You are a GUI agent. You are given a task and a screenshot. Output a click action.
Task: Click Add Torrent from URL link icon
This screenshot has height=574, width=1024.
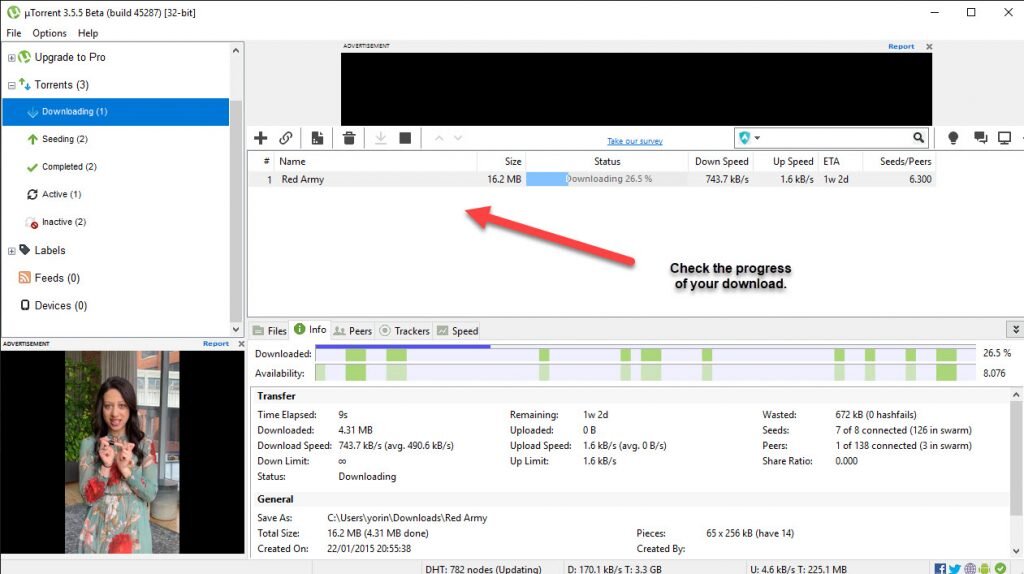pos(285,138)
